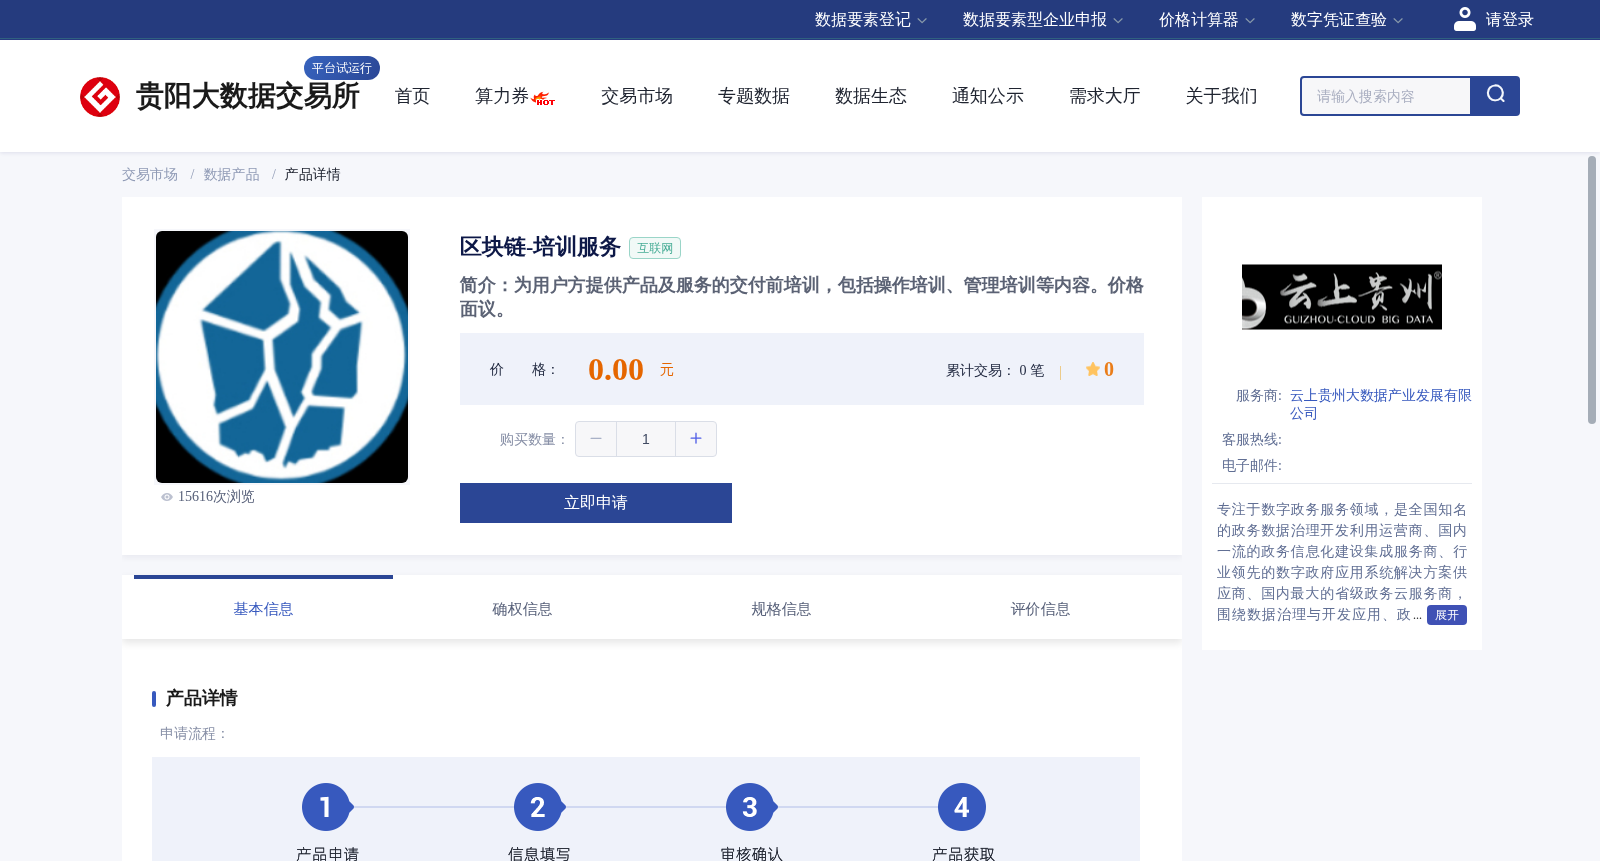
Task: Open 通知公示 navigation item
Action: click(x=988, y=96)
